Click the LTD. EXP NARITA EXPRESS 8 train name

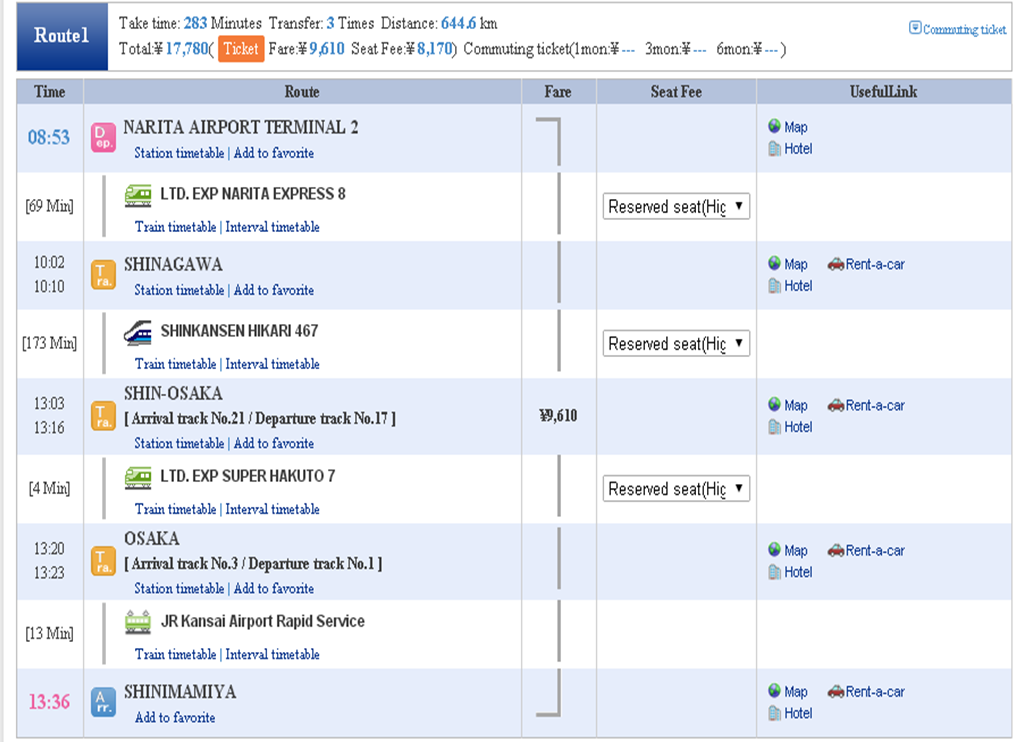pyautogui.click(x=253, y=194)
